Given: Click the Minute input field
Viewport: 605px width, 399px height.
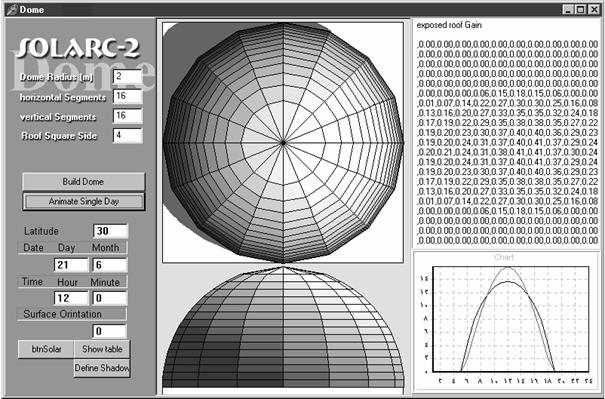Looking at the screenshot, I should (110, 298).
